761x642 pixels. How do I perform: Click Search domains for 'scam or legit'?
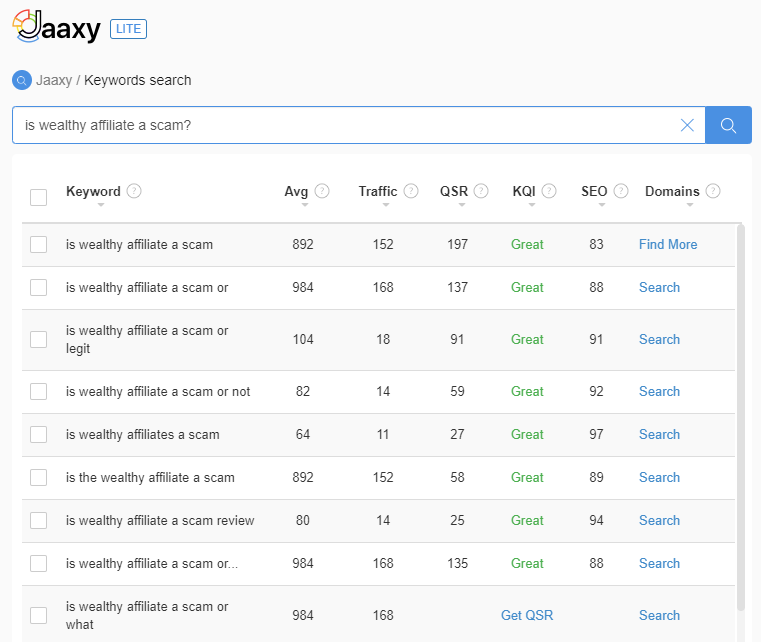click(659, 339)
